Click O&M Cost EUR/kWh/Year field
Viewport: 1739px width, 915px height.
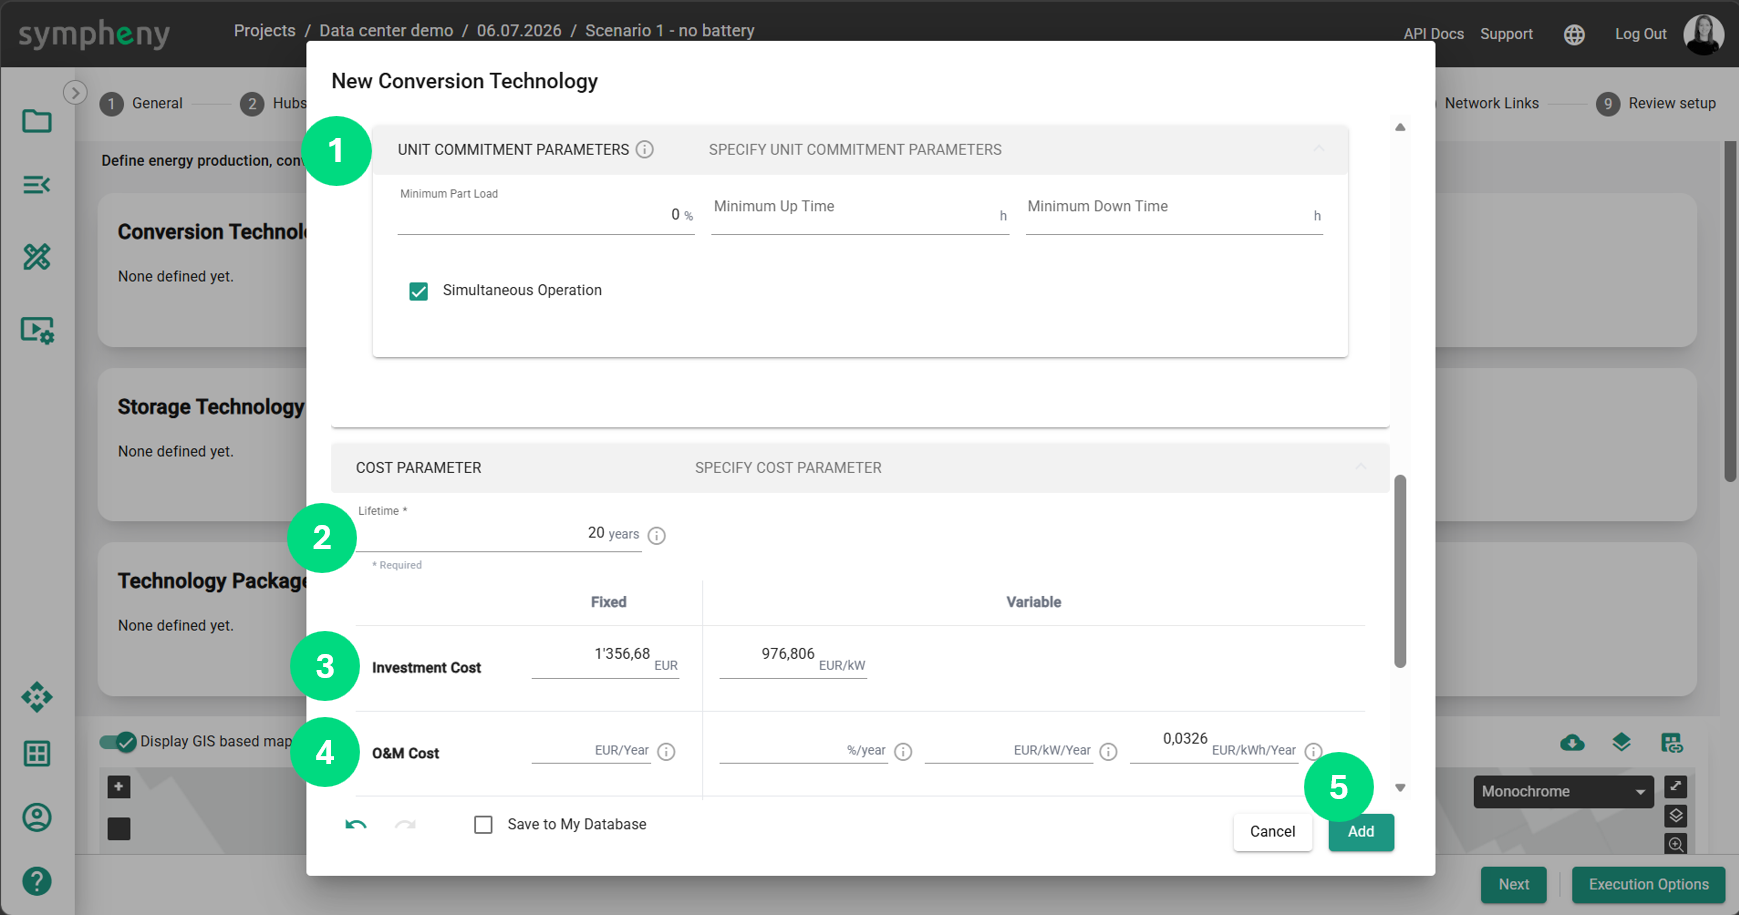[x=1214, y=748]
